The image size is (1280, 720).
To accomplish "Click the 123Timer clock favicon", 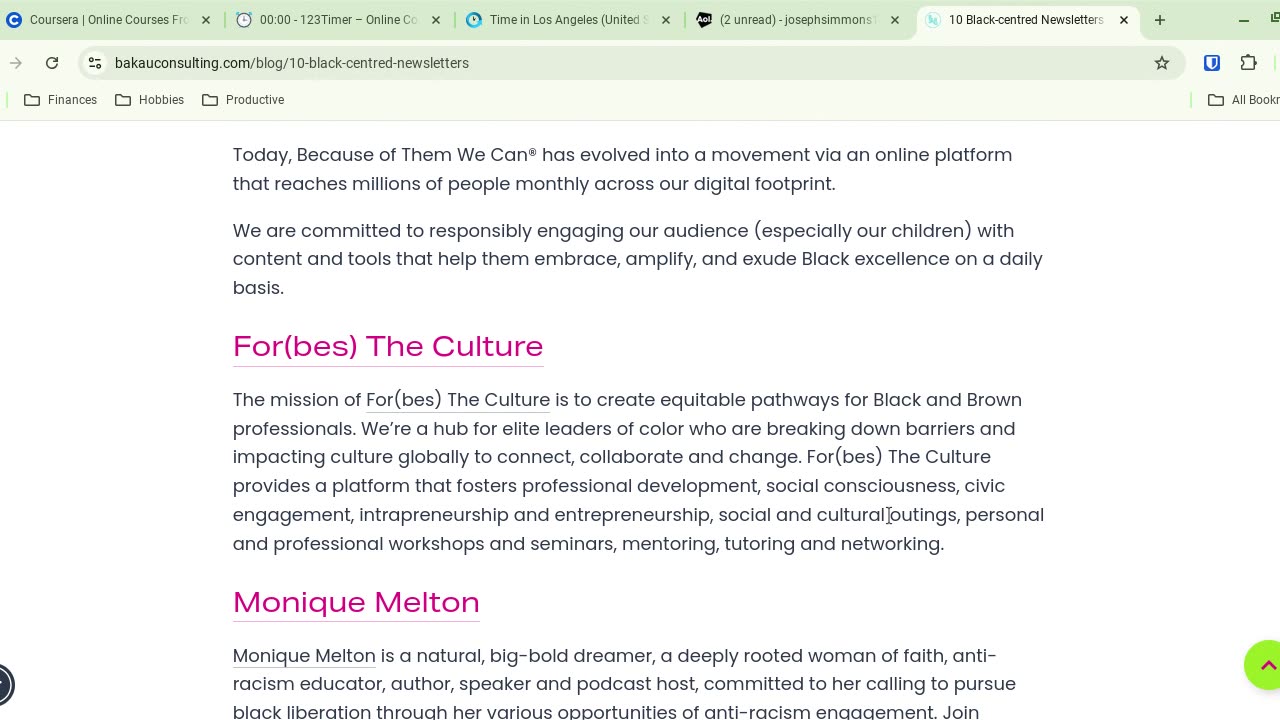I will [x=244, y=20].
